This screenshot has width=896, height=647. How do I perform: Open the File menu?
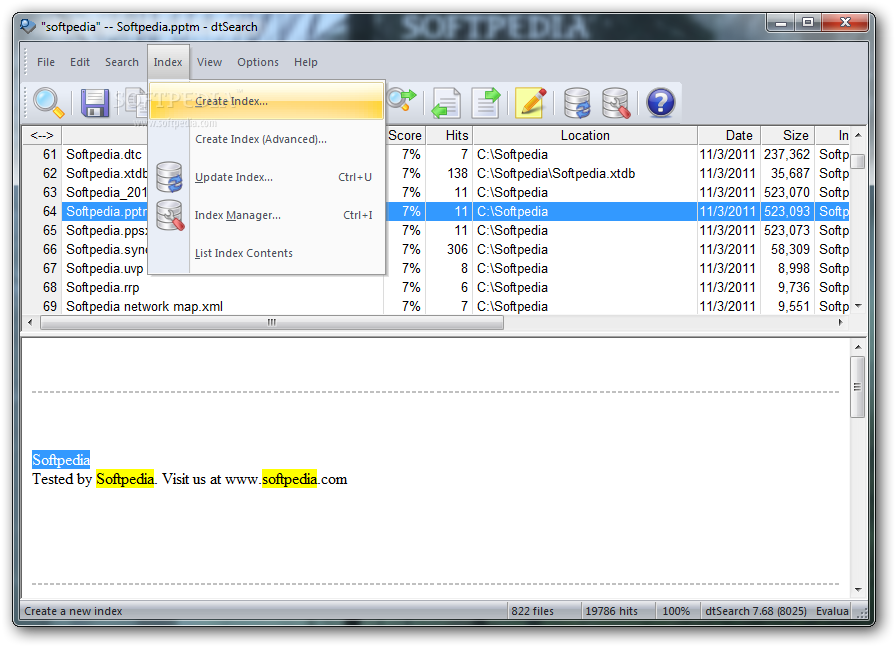tap(46, 62)
